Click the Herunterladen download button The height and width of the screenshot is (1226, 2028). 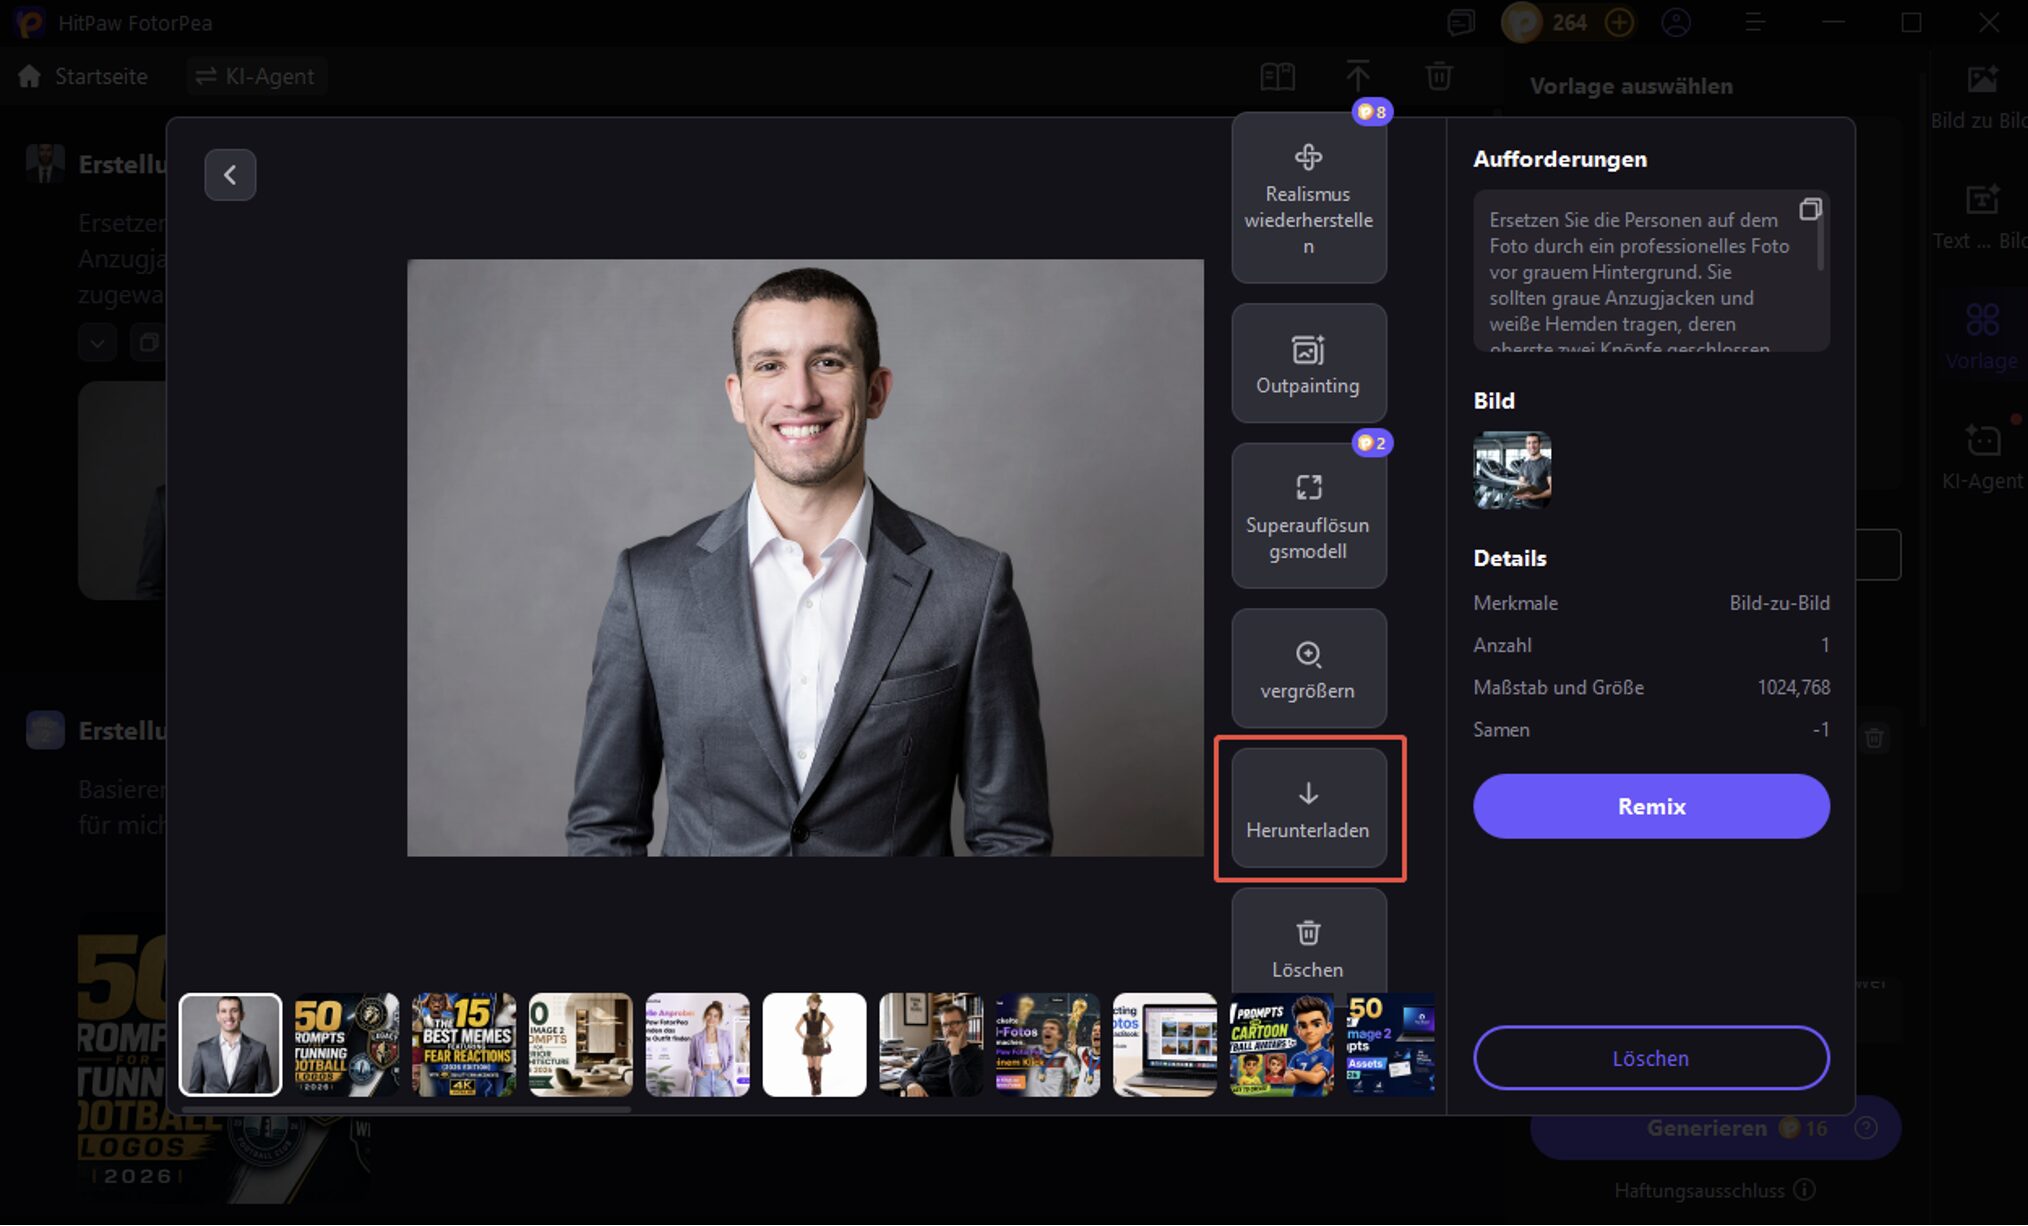tap(1308, 808)
